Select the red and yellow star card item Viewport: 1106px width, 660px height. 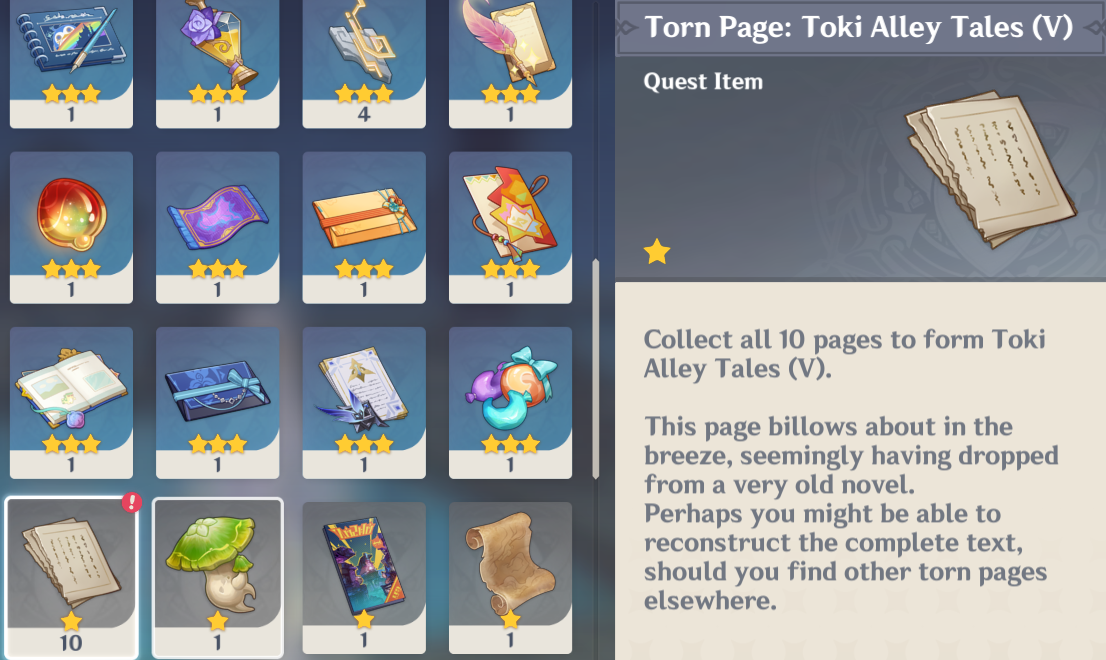point(510,228)
